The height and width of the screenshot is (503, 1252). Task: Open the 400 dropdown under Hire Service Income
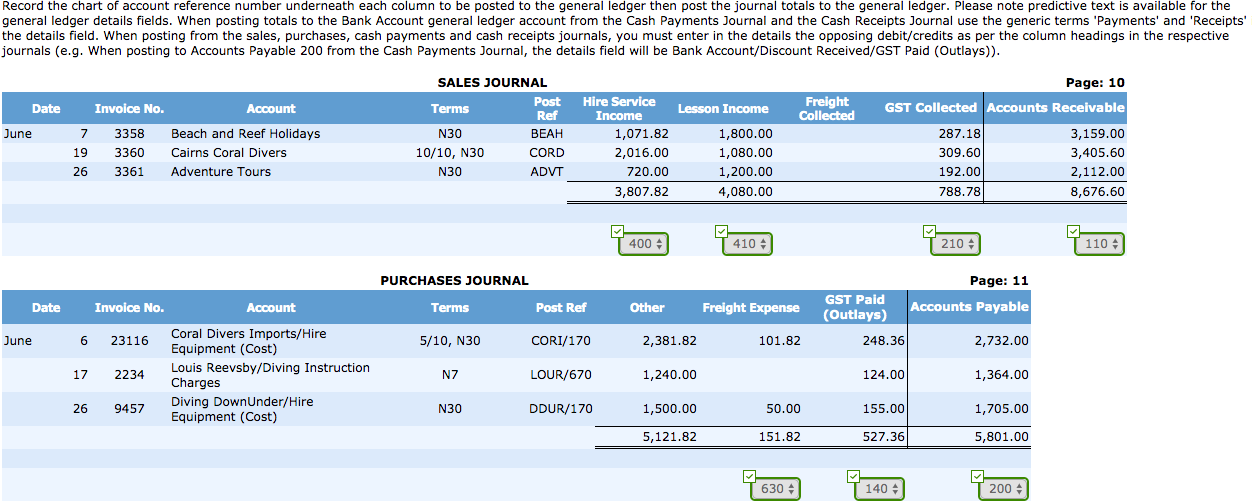pyautogui.click(x=643, y=244)
